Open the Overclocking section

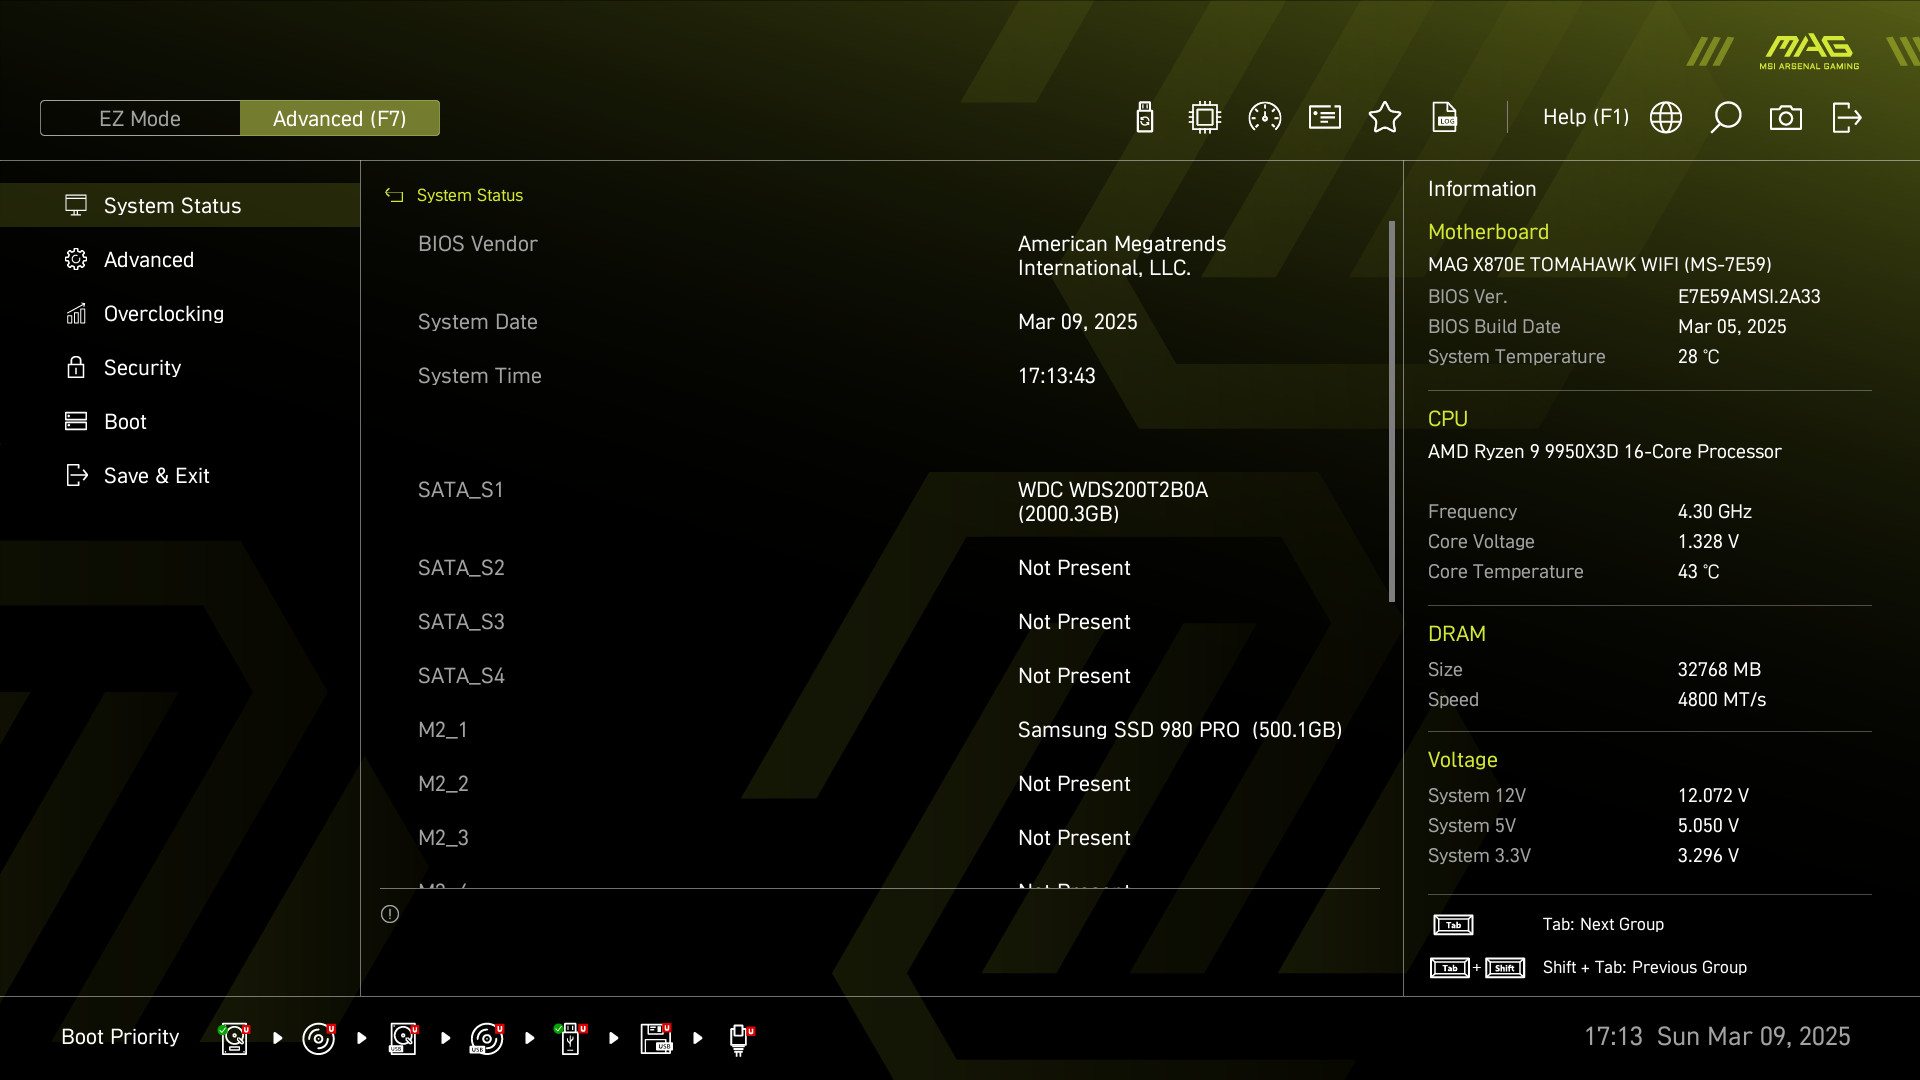point(180,314)
